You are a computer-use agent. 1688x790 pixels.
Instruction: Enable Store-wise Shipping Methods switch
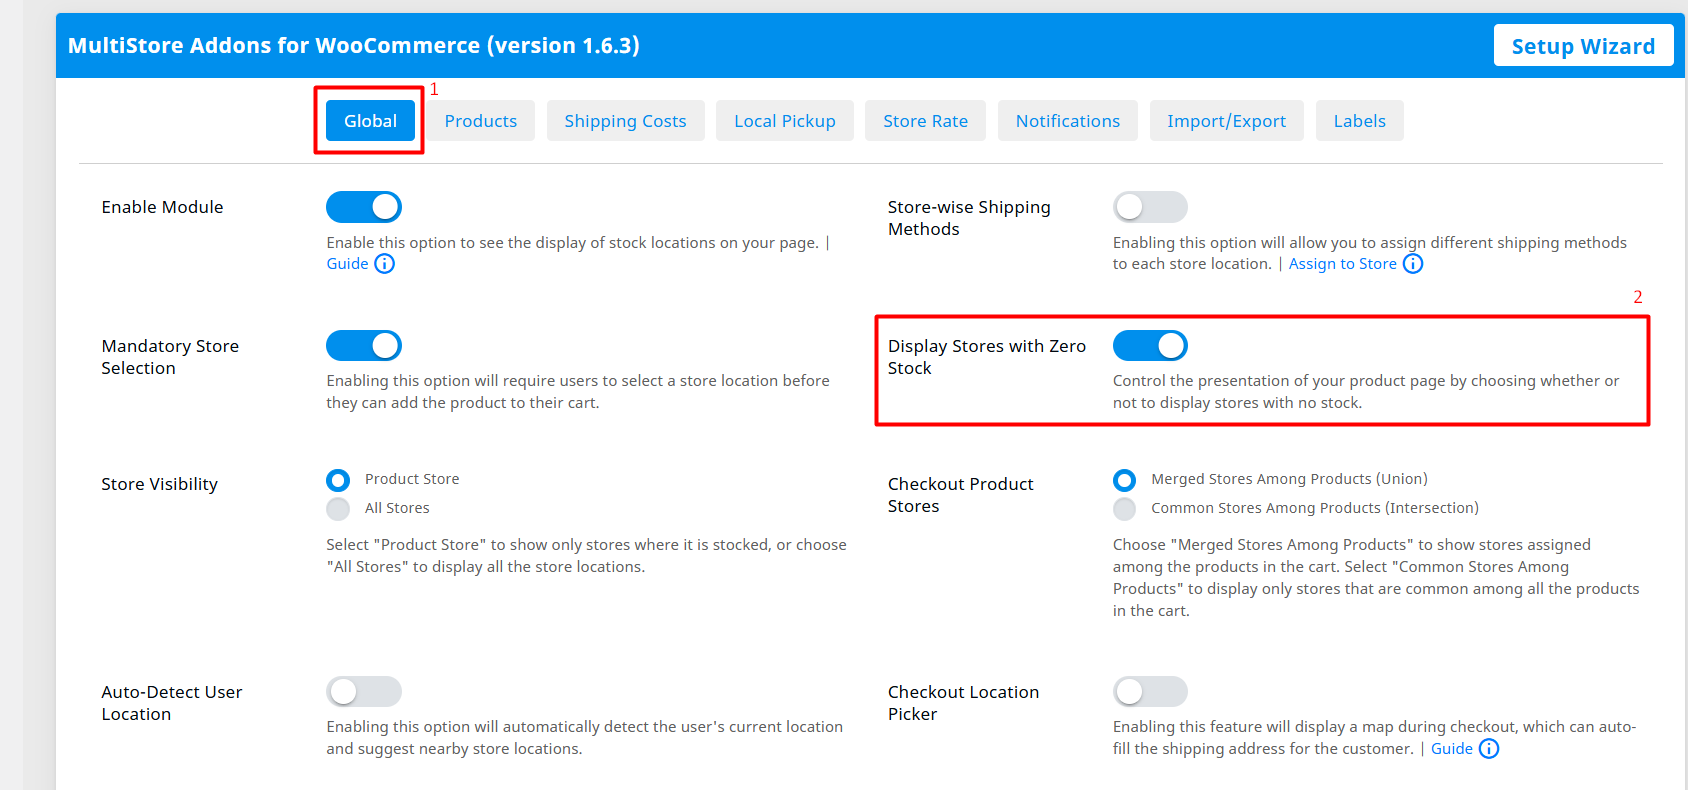pyautogui.click(x=1150, y=207)
